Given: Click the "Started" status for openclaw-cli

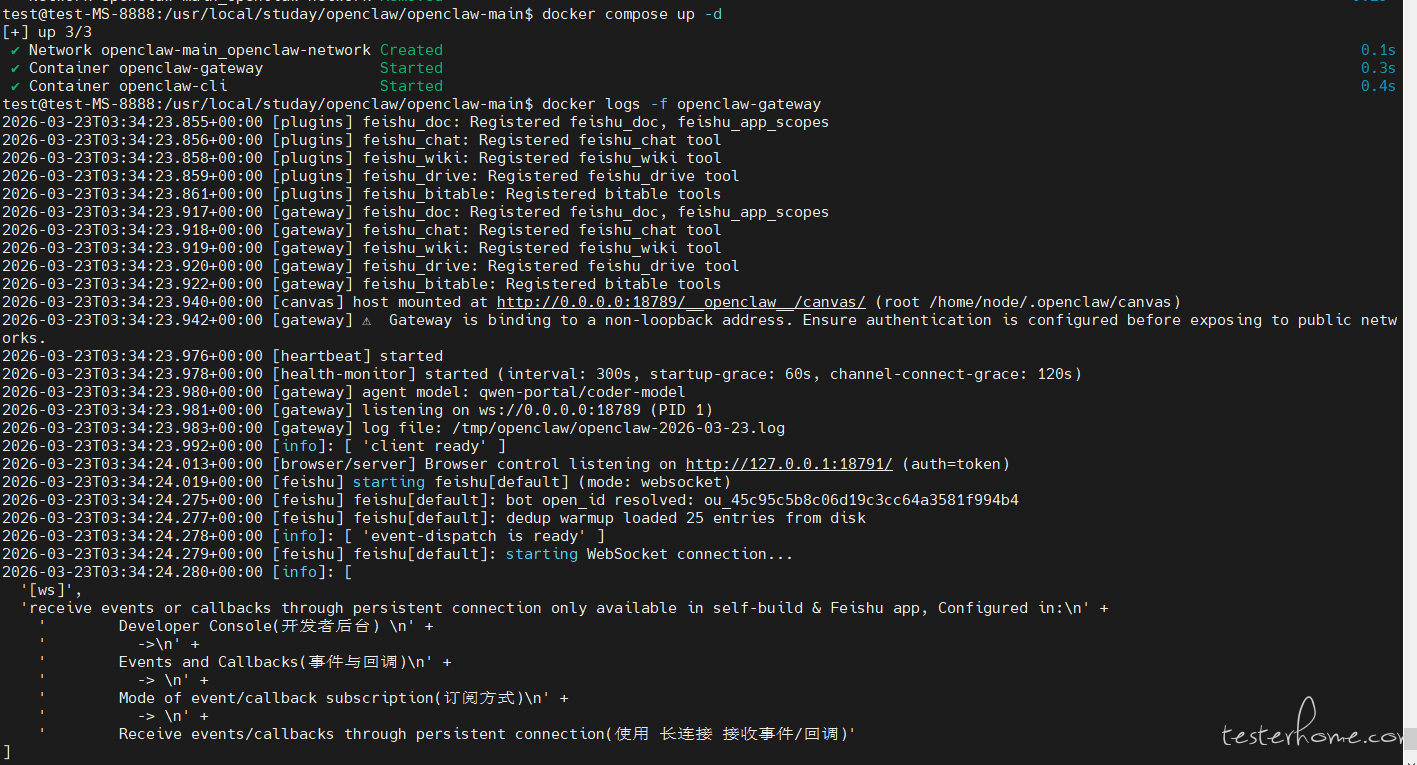Looking at the screenshot, I should point(411,86).
